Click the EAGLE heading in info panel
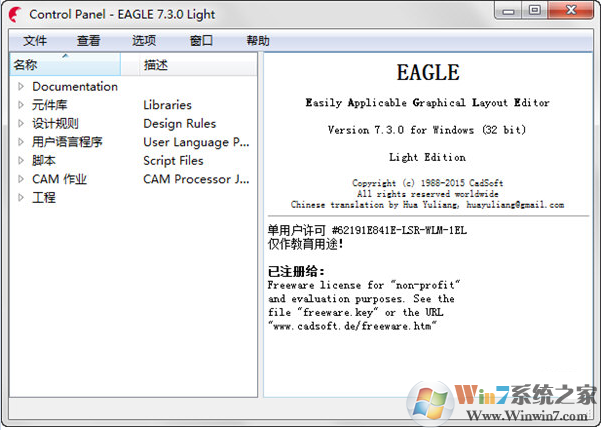The image size is (604, 430). pos(428,72)
